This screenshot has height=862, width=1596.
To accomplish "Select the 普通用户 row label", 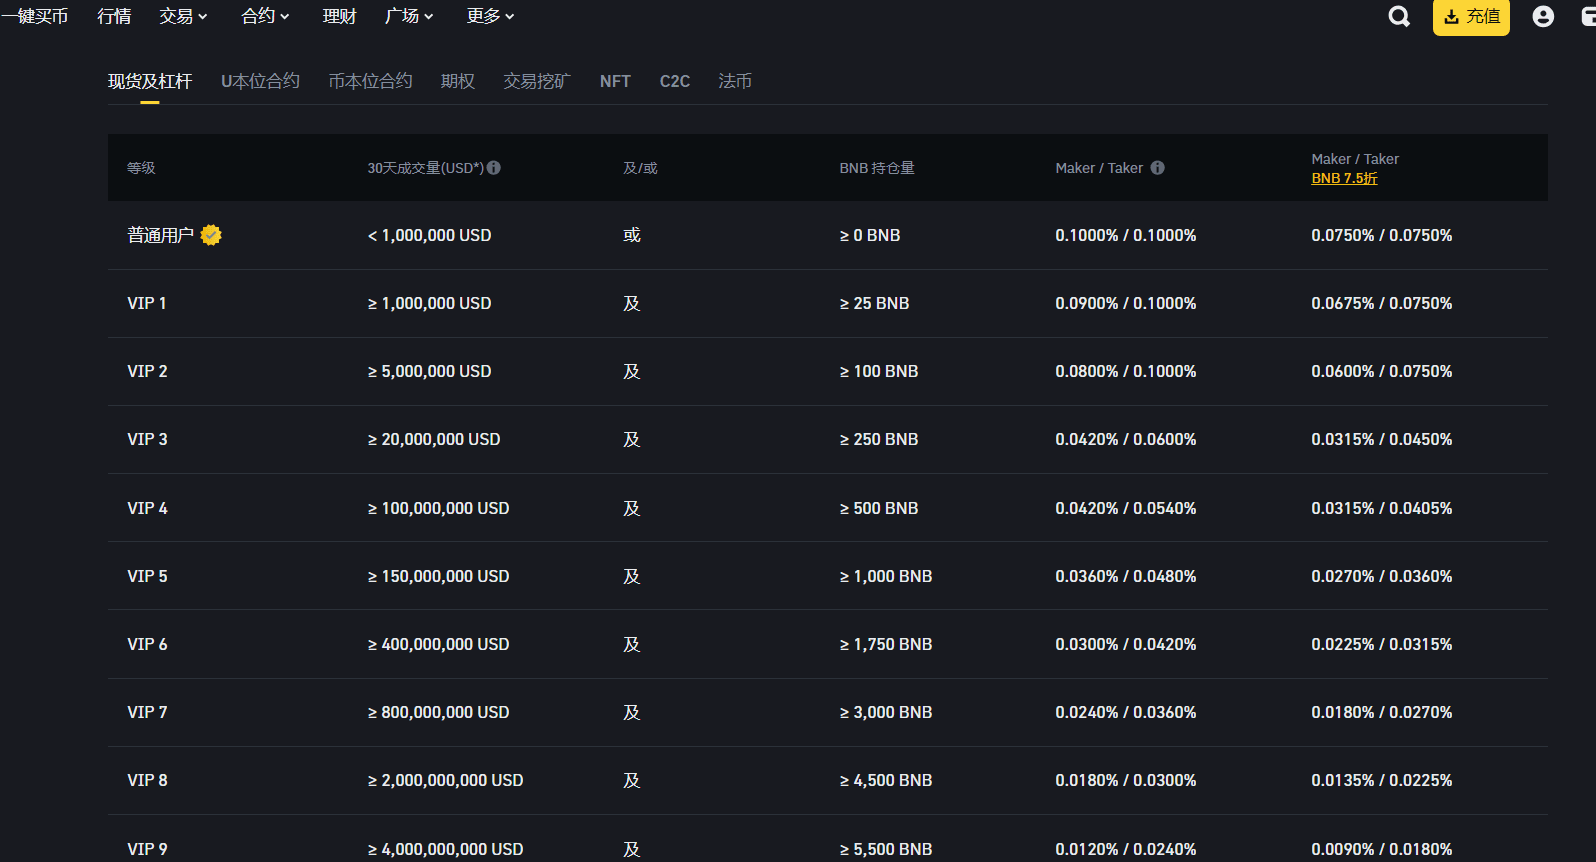I will (160, 235).
